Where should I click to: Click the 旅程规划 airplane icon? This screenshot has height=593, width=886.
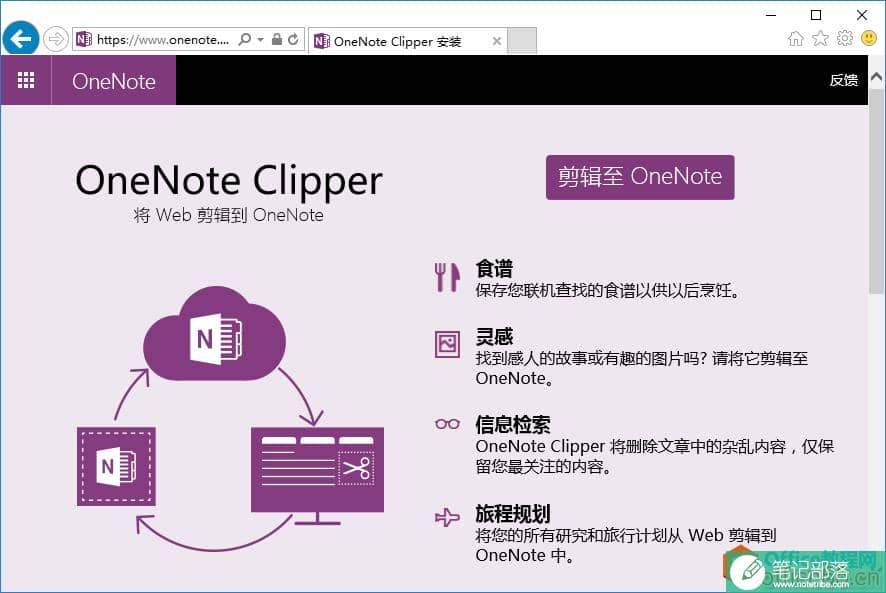click(x=448, y=516)
